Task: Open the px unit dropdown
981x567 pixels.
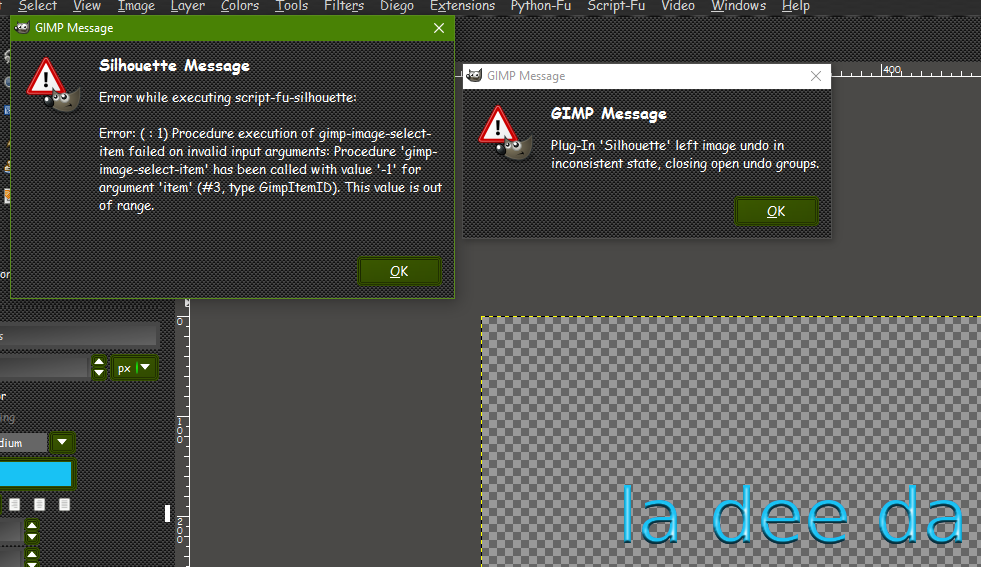Action: [134, 367]
